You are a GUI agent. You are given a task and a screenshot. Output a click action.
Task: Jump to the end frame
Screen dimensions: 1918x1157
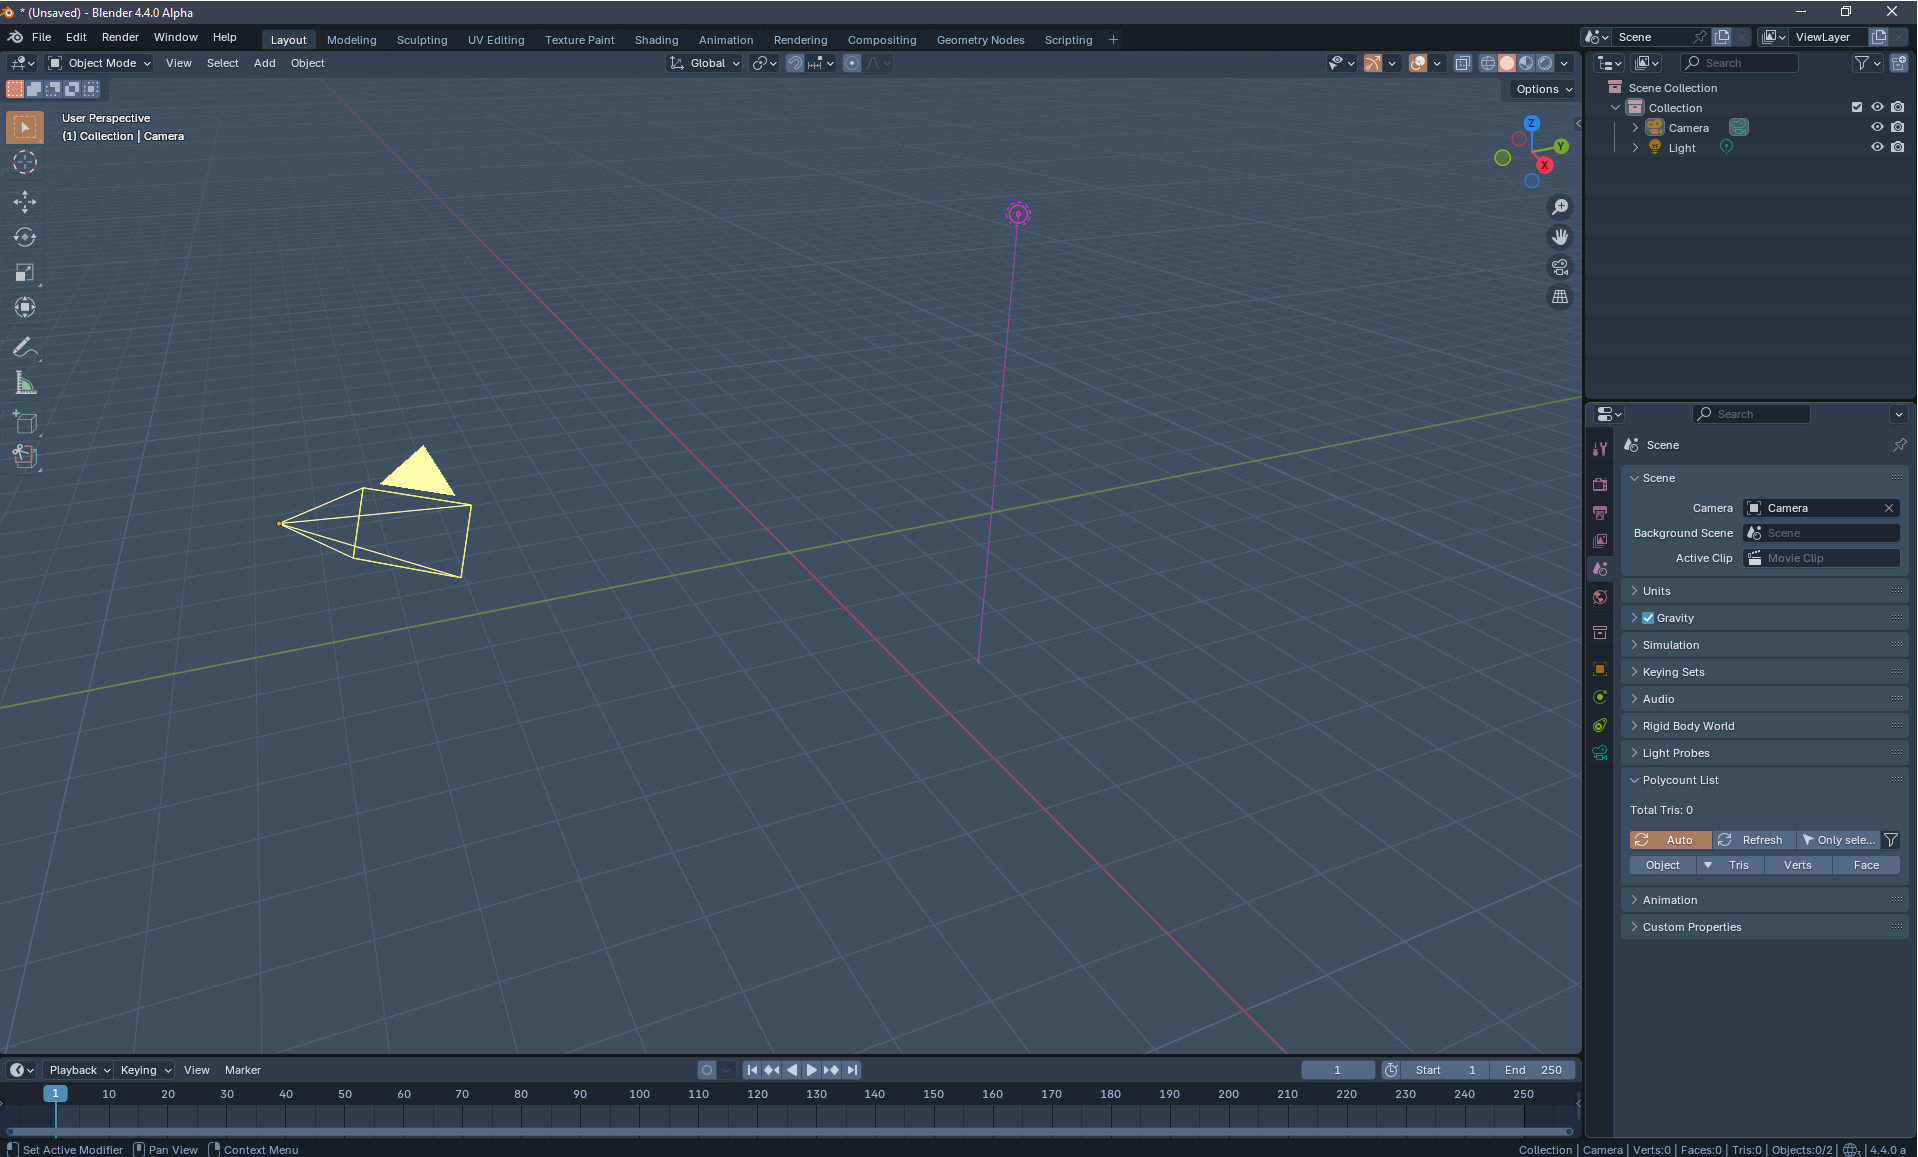pos(852,1070)
